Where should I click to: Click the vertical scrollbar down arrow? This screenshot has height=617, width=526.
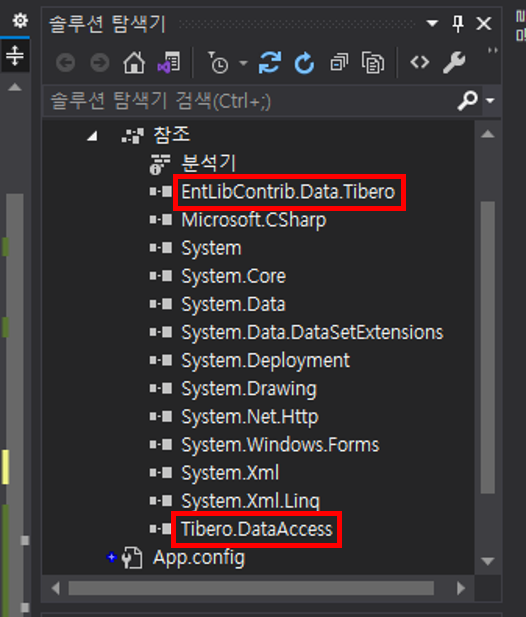point(488,561)
